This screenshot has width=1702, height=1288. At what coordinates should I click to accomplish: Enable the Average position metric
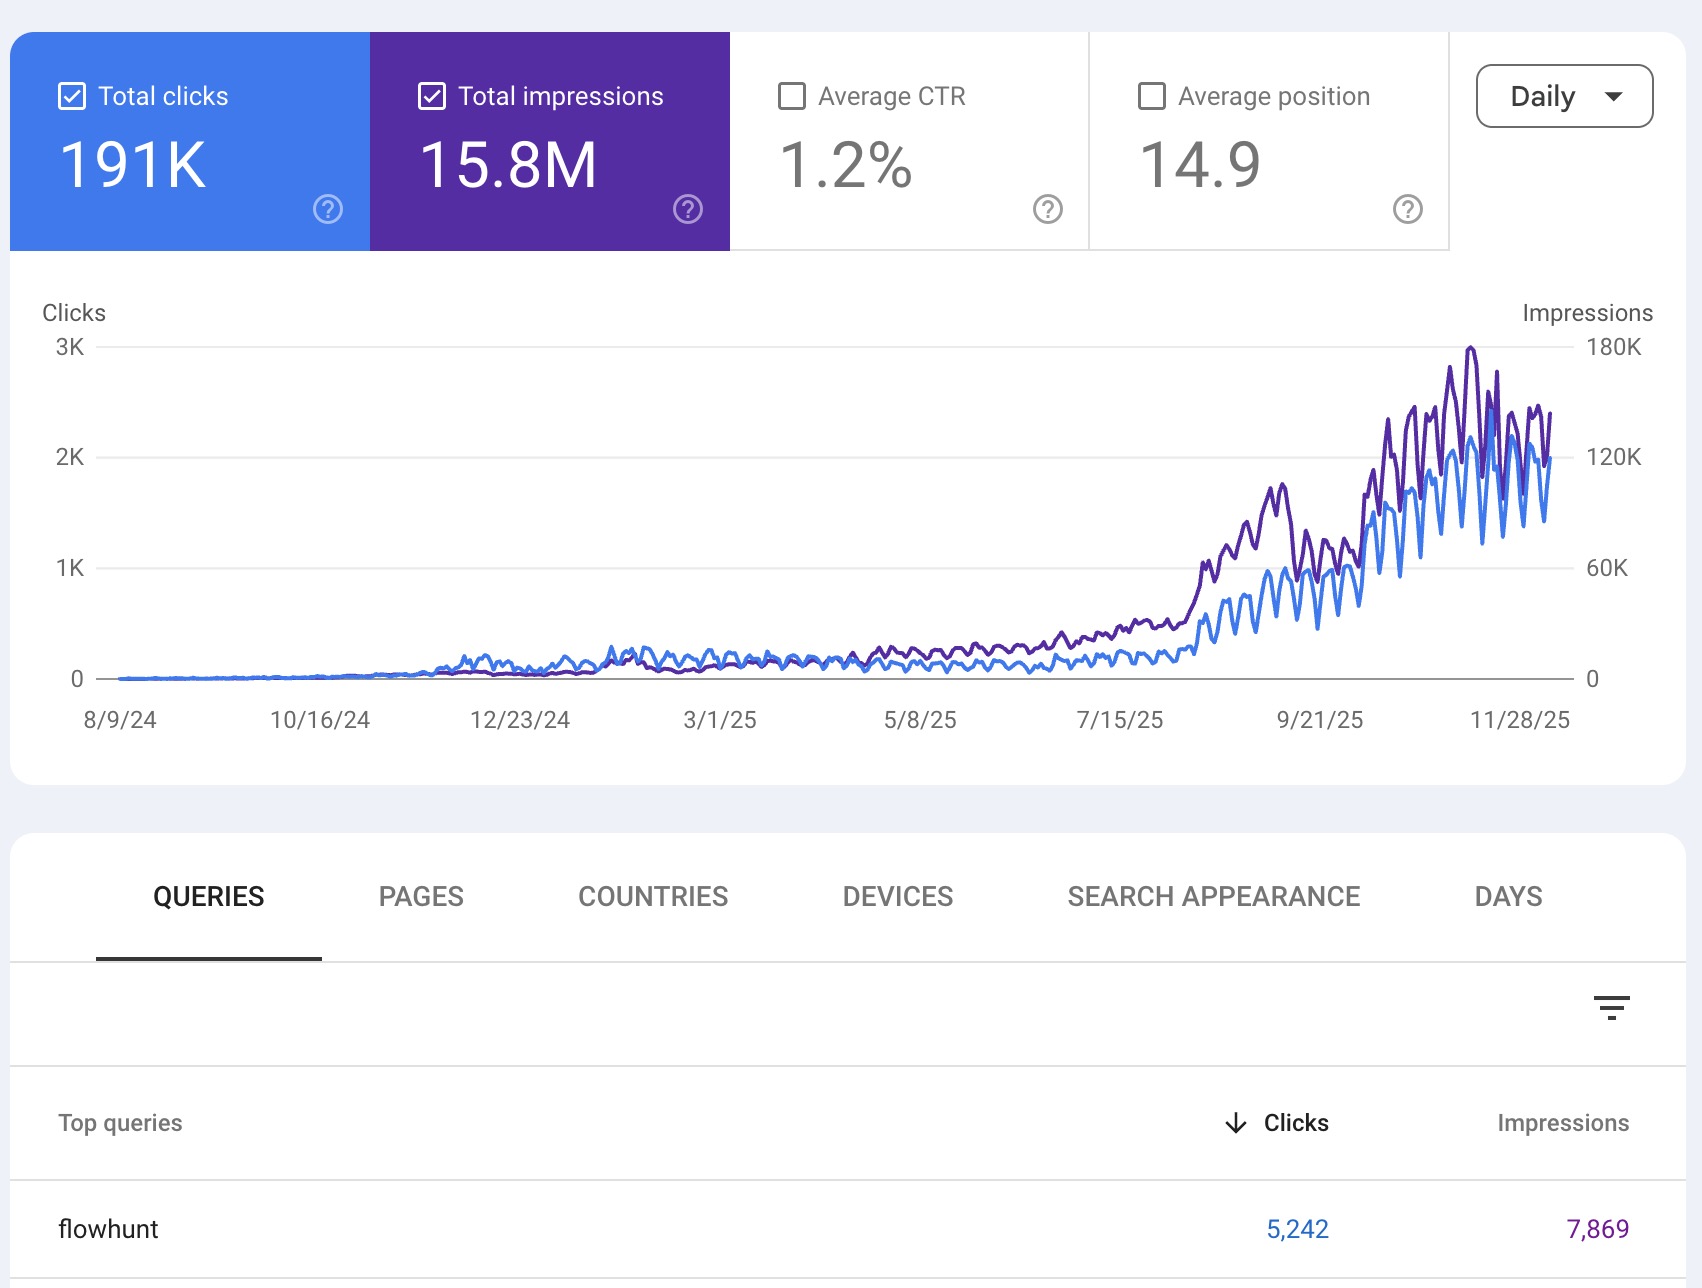point(1150,96)
